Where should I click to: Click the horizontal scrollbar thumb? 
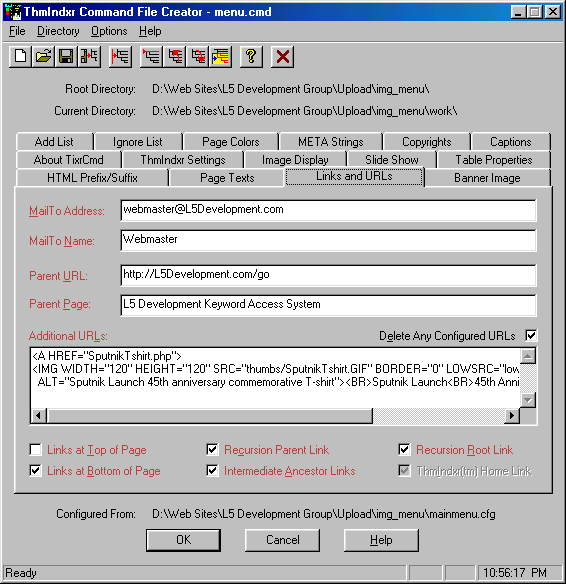tap(210, 415)
